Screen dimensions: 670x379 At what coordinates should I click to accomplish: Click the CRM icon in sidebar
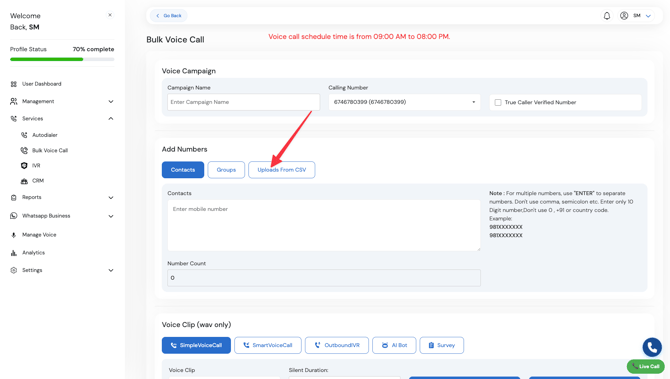click(24, 181)
